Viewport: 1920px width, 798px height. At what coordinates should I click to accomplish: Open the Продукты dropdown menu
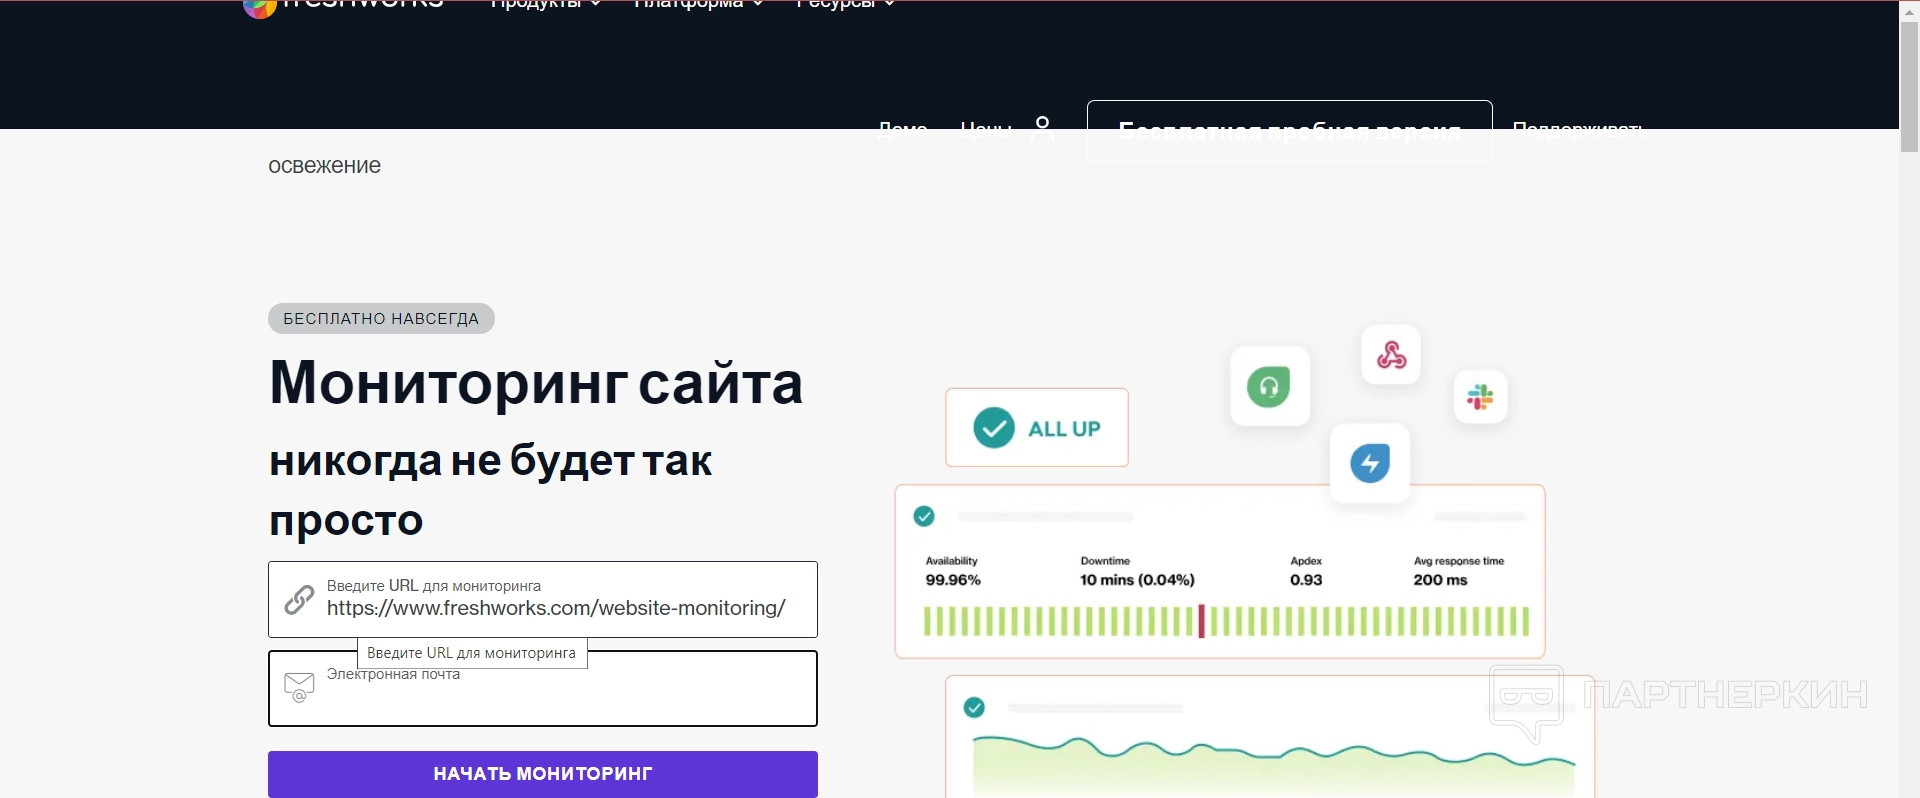pyautogui.click(x=546, y=4)
